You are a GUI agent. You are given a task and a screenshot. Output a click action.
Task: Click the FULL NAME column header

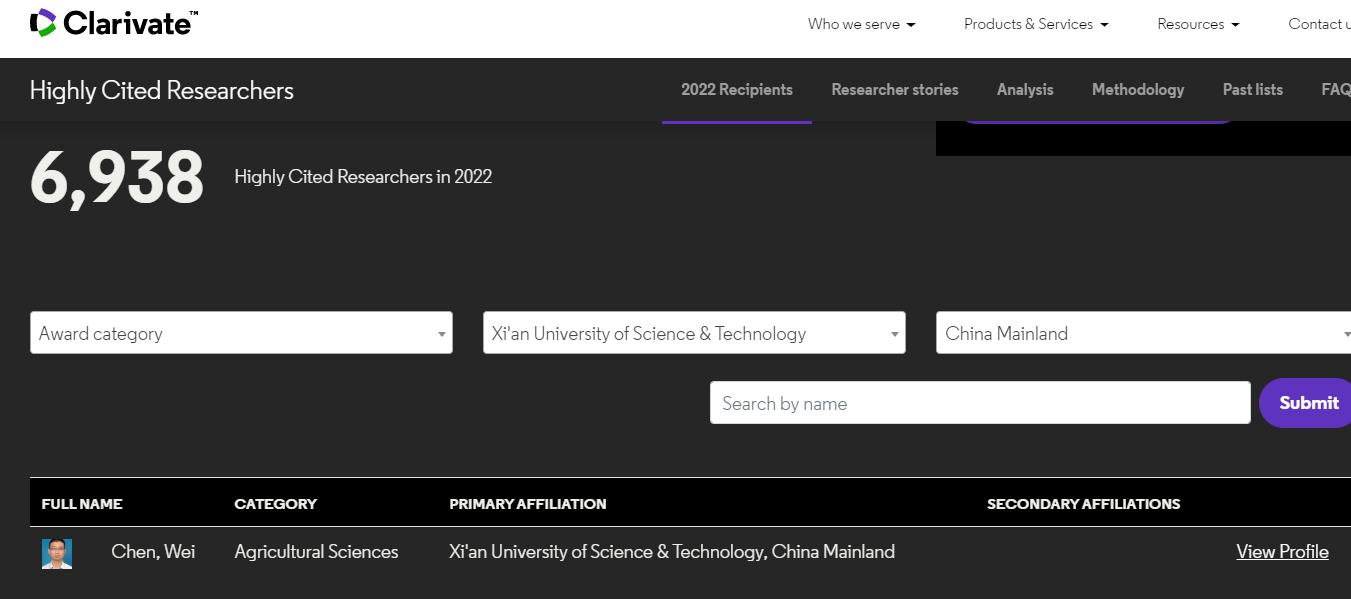tap(82, 504)
